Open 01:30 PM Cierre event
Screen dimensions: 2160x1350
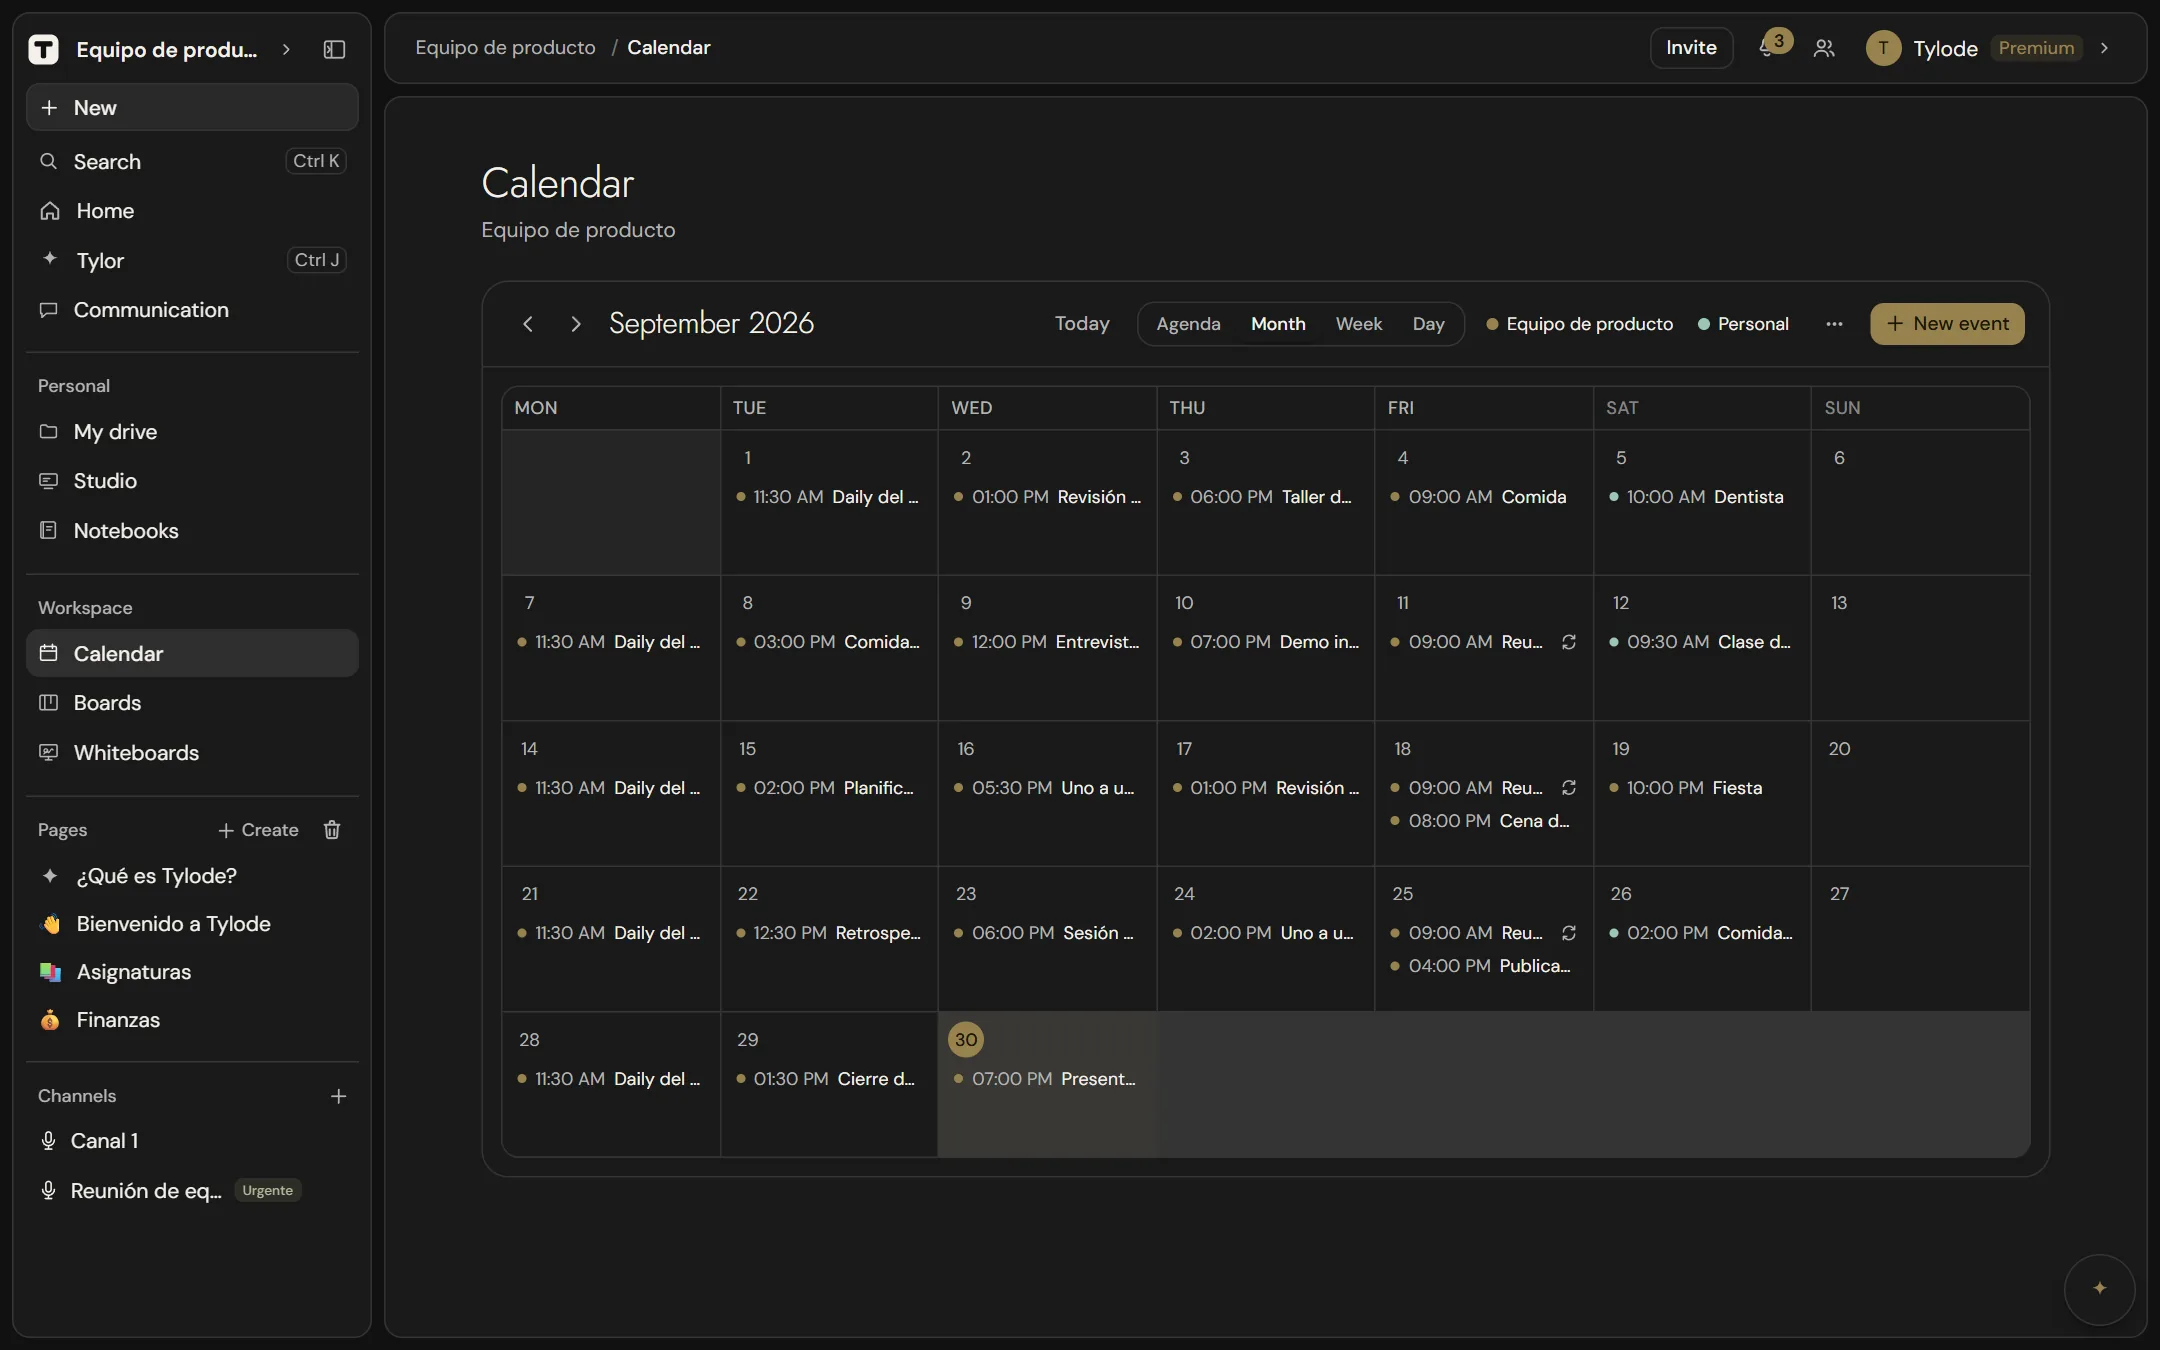click(x=828, y=1079)
